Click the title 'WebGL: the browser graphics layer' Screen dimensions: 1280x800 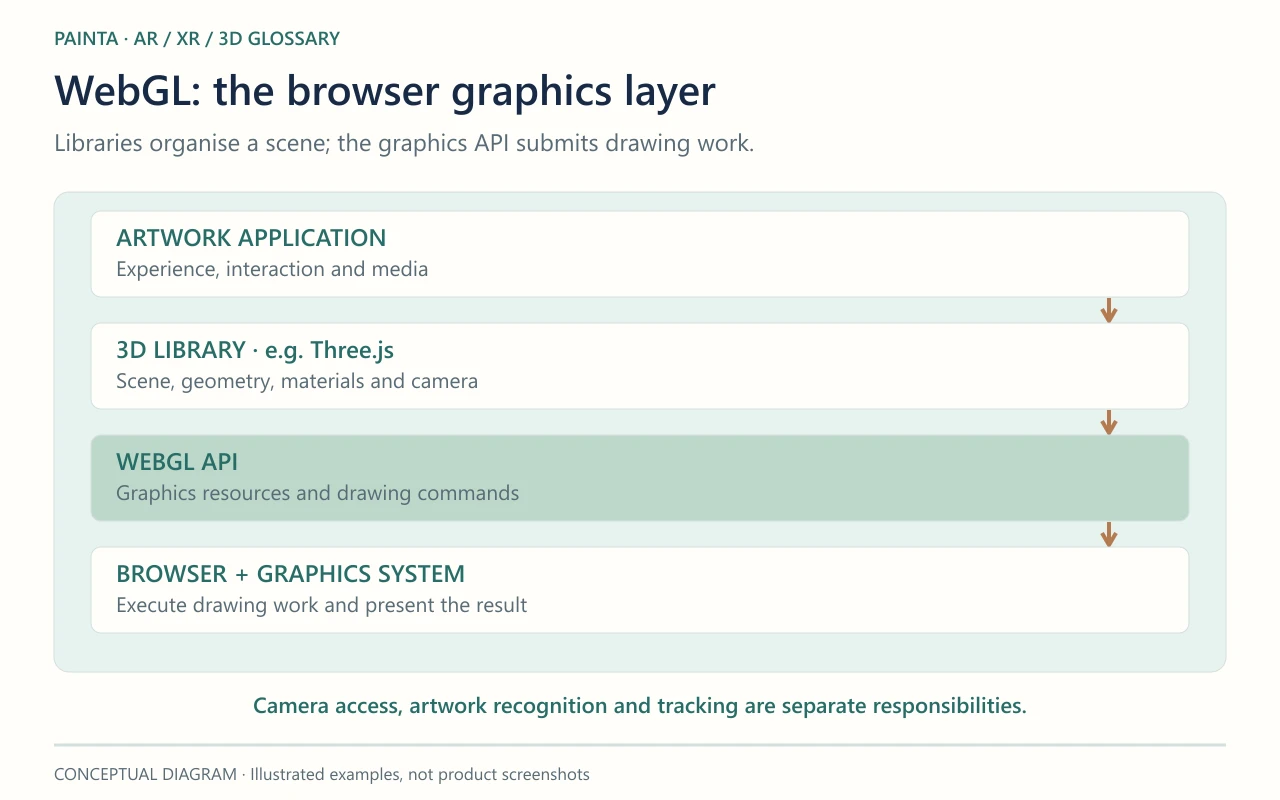point(385,91)
